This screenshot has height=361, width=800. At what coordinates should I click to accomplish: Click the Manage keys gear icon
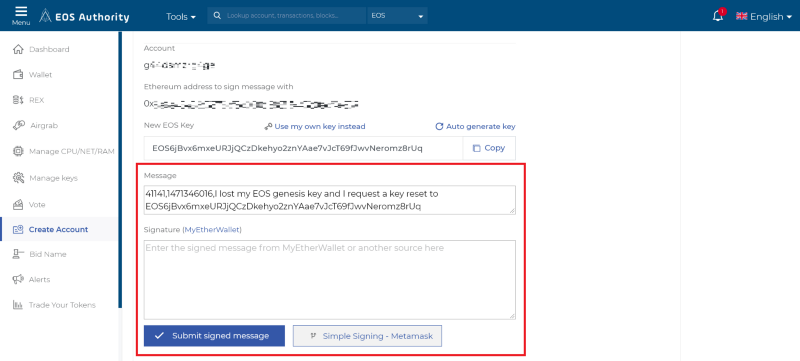click(18, 178)
